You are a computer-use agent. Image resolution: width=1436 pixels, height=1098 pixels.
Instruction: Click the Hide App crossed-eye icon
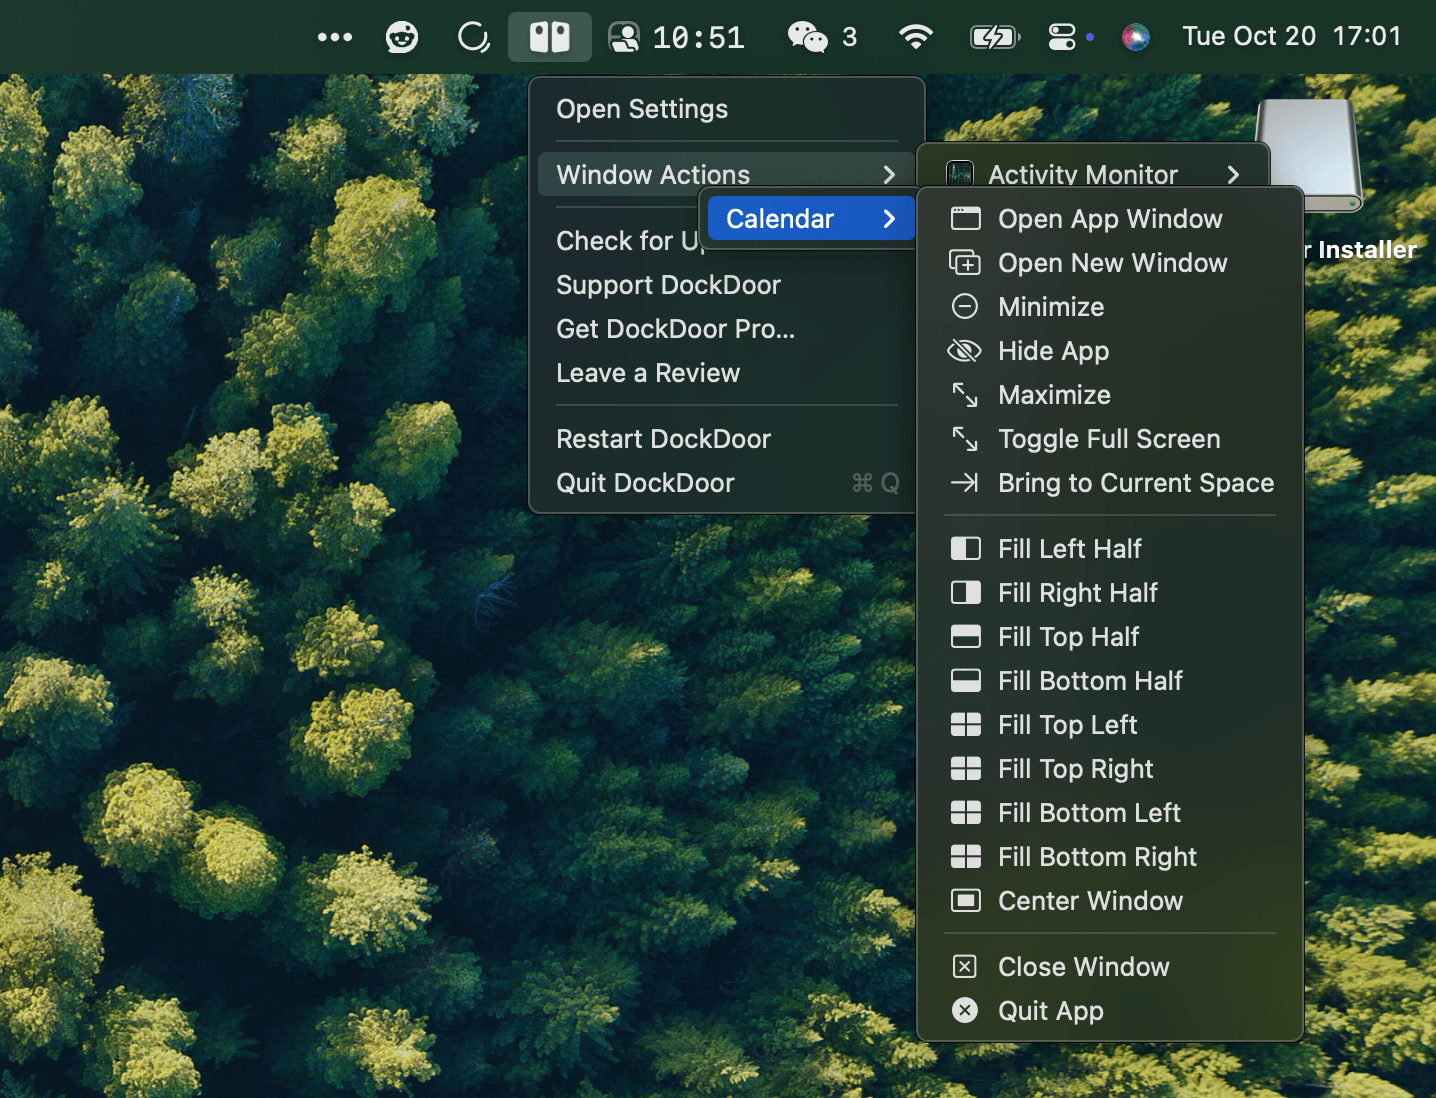[965, 351]
